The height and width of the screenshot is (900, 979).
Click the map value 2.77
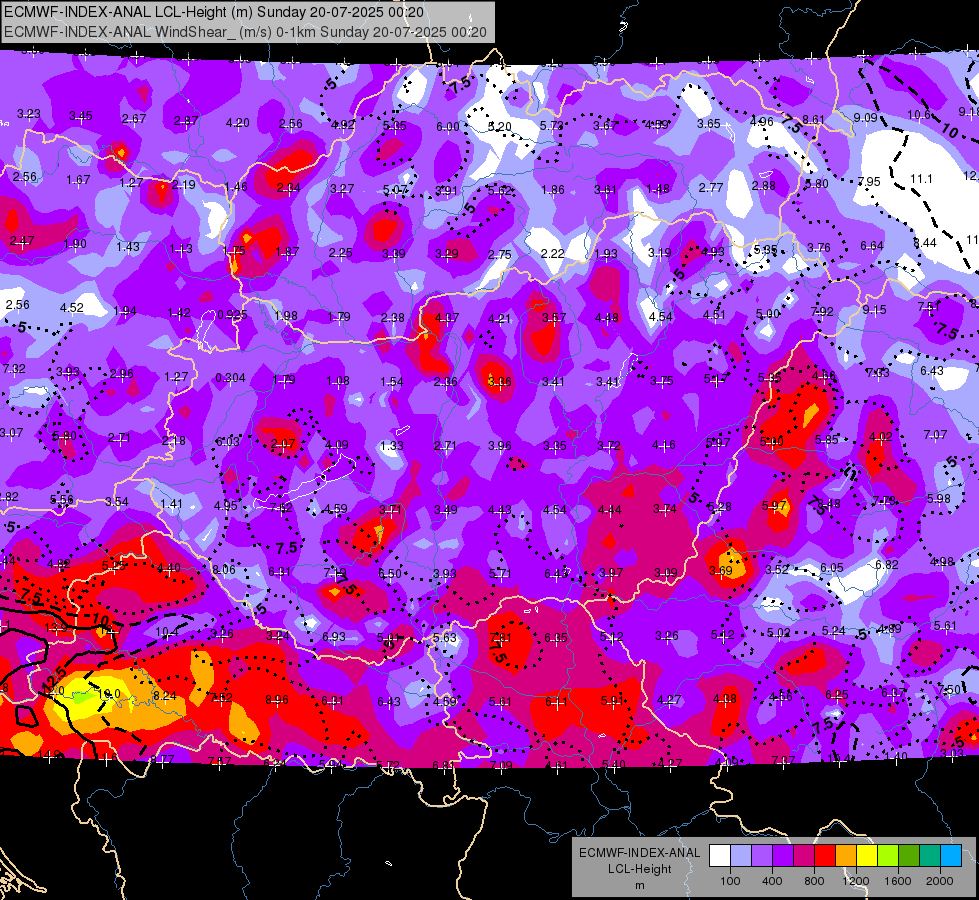tap(711, 187)
